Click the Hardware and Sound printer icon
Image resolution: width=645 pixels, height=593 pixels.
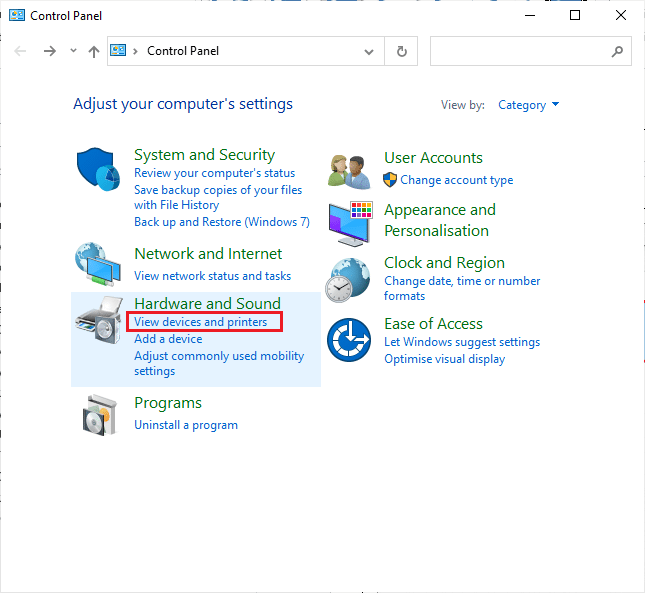click(x=98, y=321)
